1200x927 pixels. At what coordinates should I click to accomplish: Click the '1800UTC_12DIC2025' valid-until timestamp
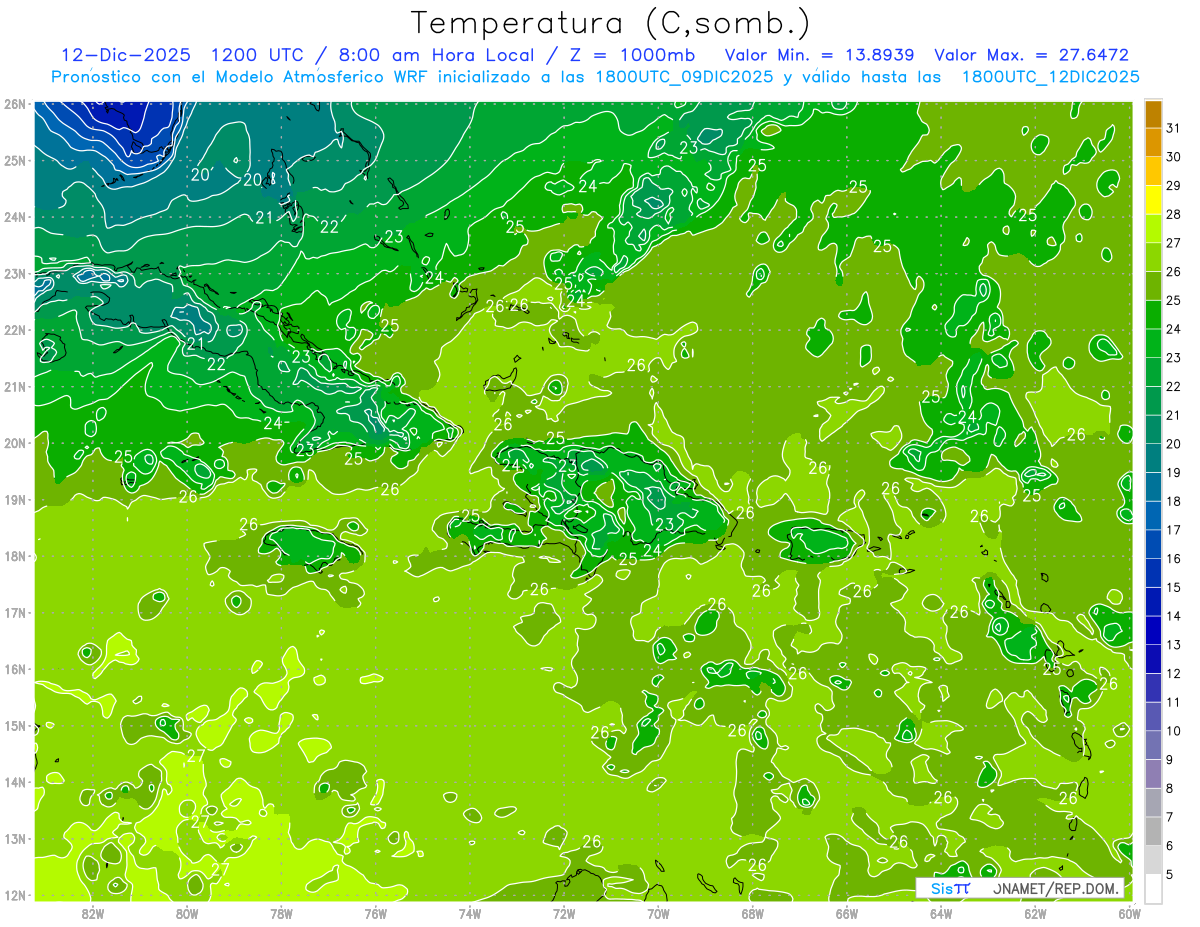1050,77
